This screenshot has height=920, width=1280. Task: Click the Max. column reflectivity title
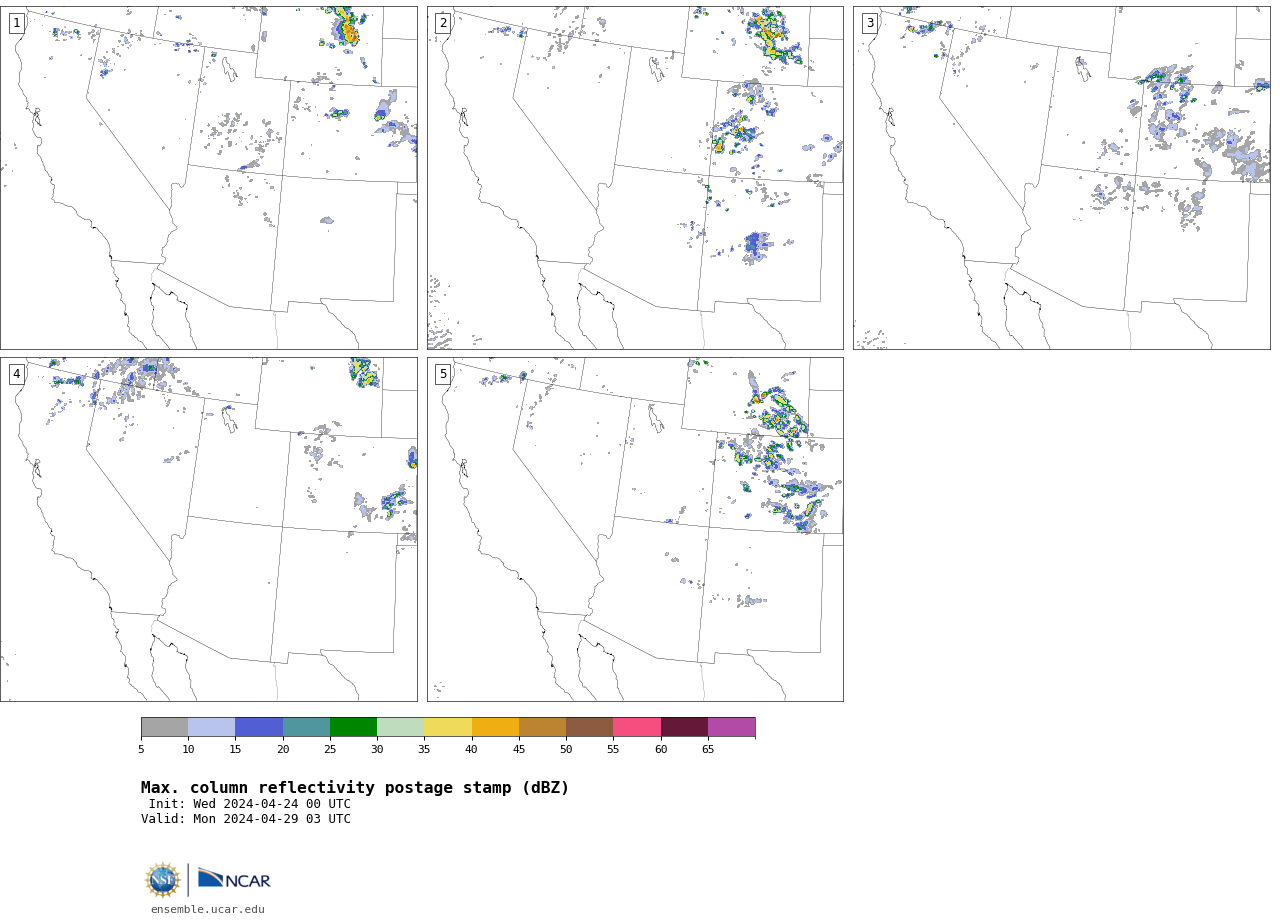click(x=355, y=788)
